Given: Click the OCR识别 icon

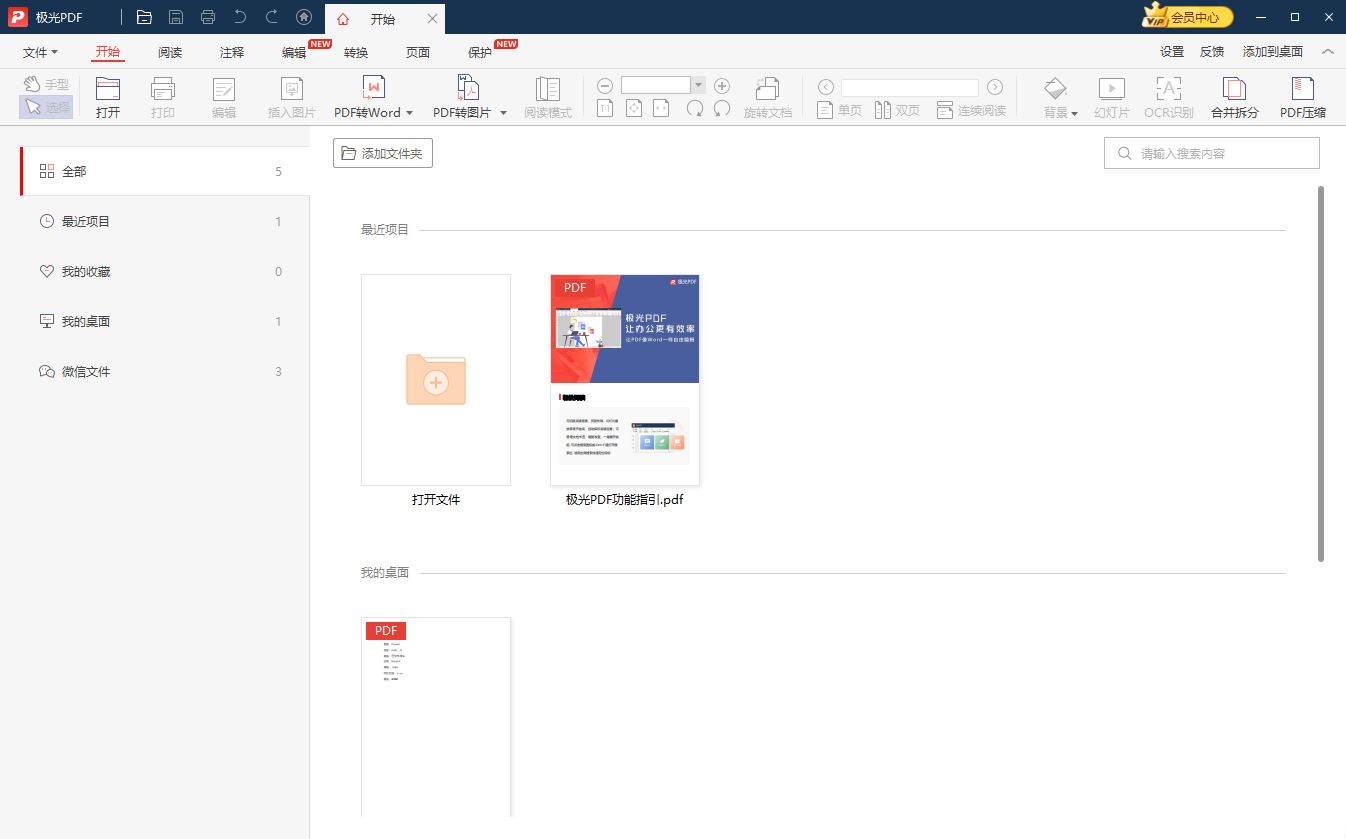Looking at the screenshot, I should [x=1168, y=90].
